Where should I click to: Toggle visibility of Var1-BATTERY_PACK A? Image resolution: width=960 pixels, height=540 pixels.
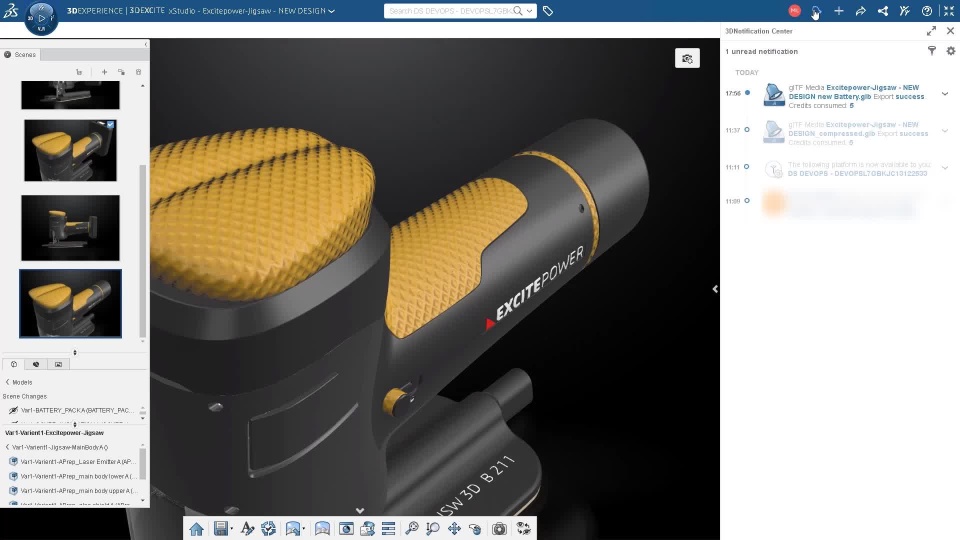13,410
